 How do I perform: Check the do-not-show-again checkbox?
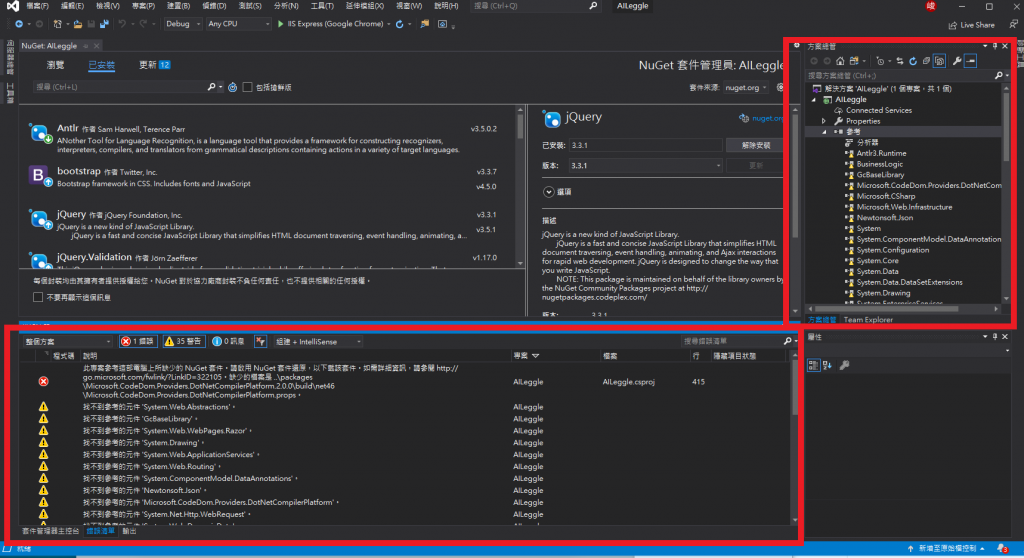[38, 297]
